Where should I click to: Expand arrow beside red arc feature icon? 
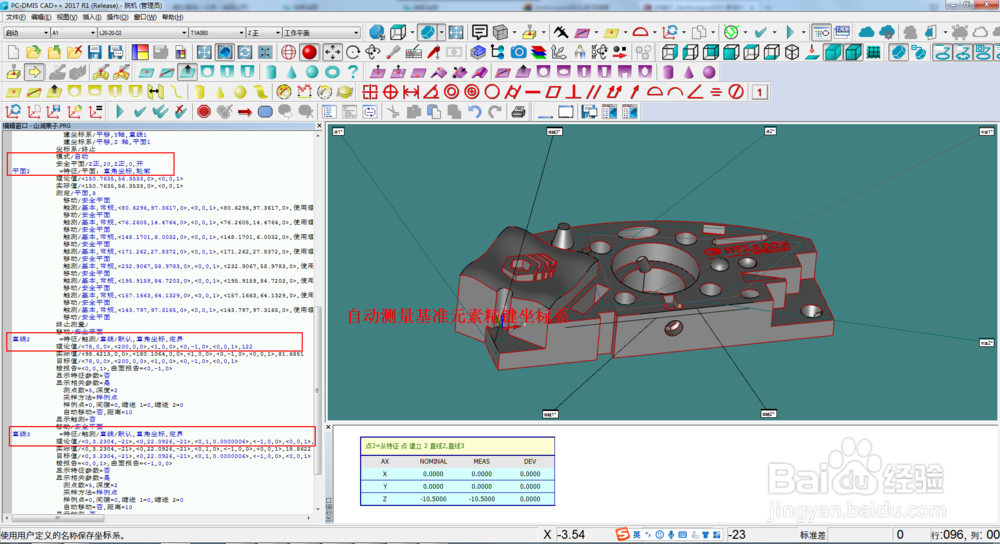(x=654, y=32)
